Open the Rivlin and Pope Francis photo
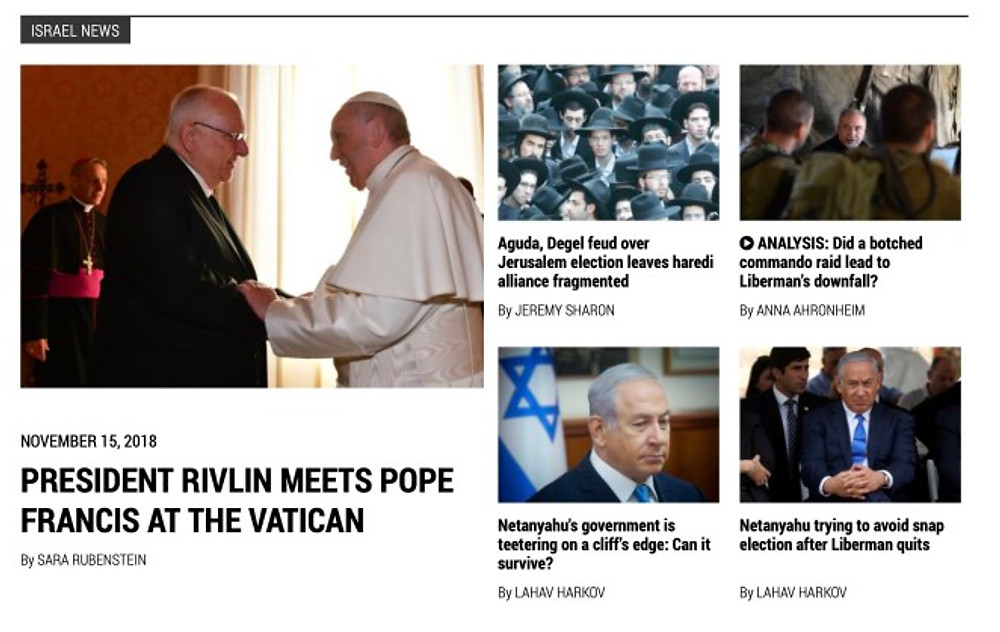The width and height of the screenshot is (1000, 632). 252,226
